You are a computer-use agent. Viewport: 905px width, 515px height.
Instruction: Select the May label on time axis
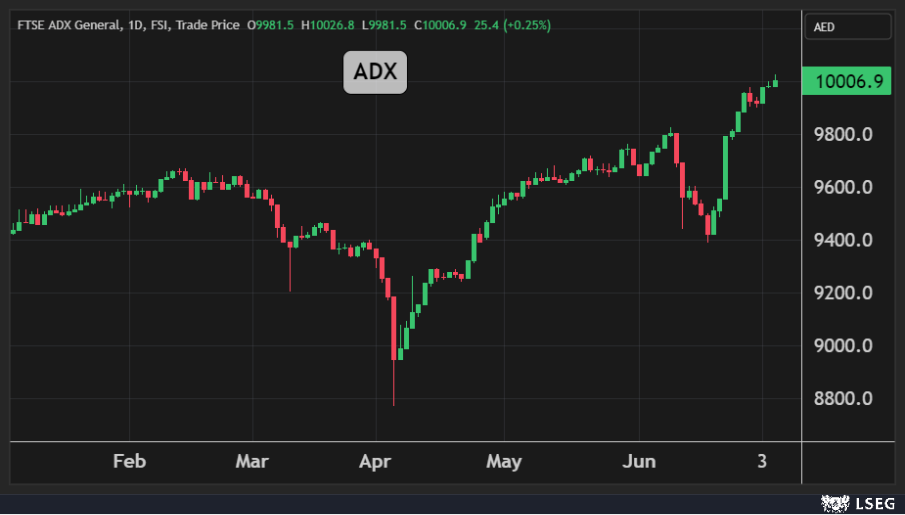click(504, 461)
